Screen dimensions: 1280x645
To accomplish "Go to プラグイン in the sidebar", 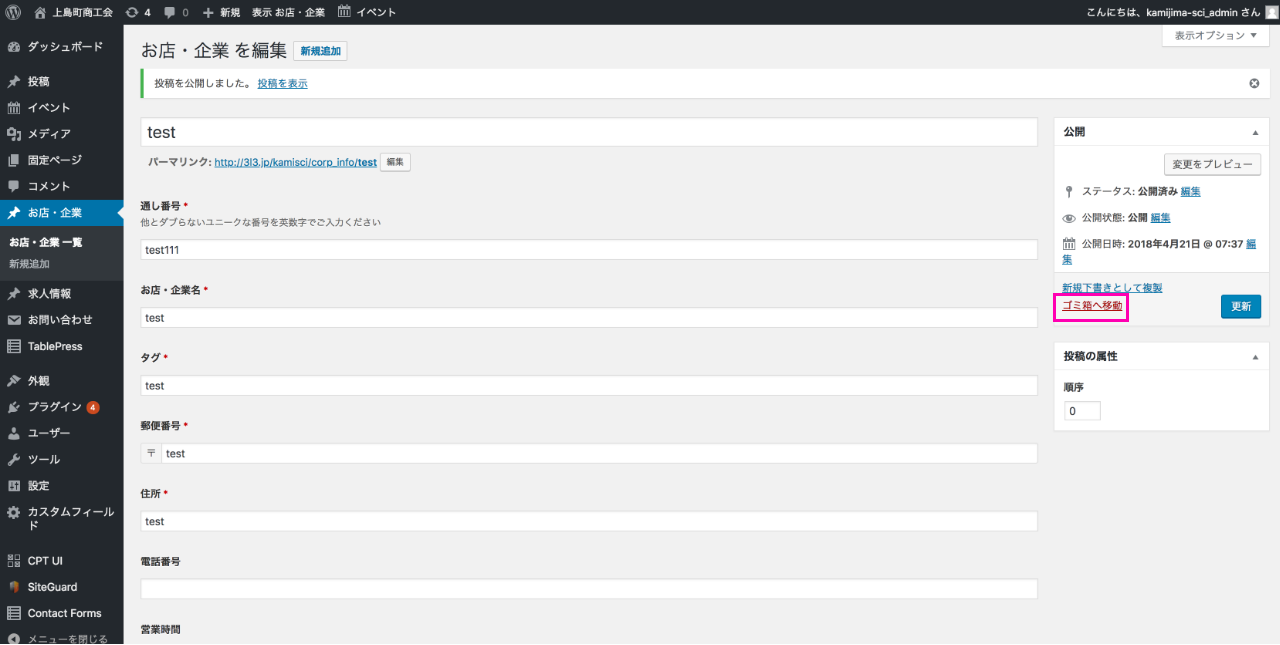I will [54, 407].
